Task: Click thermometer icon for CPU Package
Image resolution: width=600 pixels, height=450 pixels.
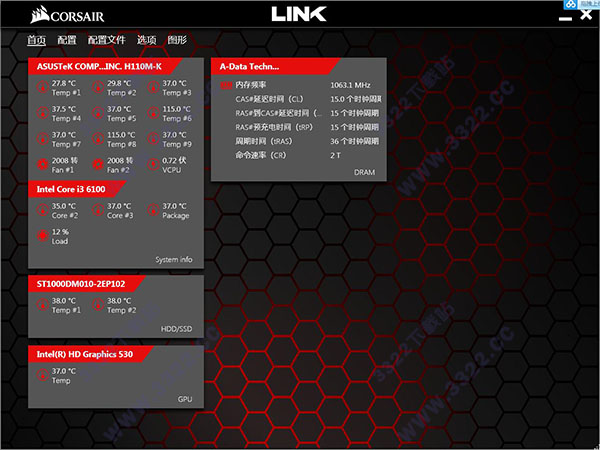Action: 153,210
